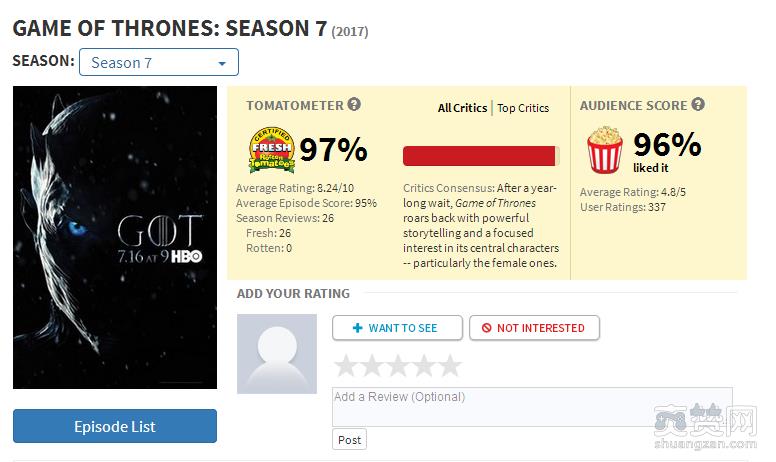
Task: Click the Add a Review text field
Action: pyautogui.click(x=532, y=406)
